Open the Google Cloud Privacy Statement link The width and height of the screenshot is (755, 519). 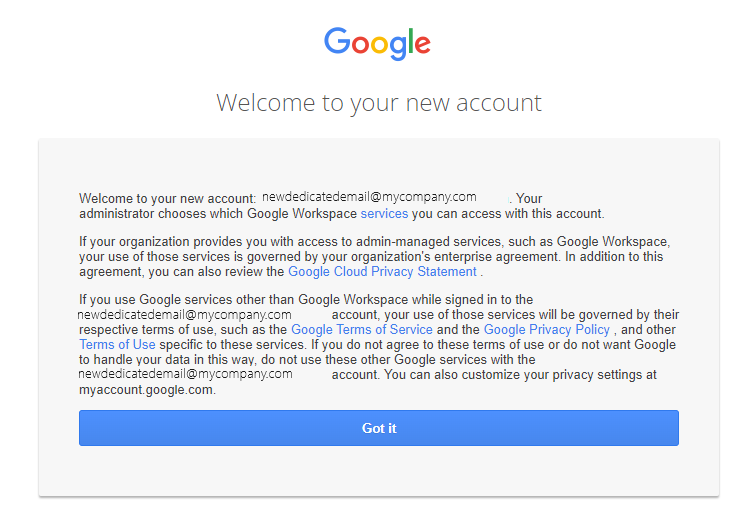pyautogui.click(x=382, y=272)
